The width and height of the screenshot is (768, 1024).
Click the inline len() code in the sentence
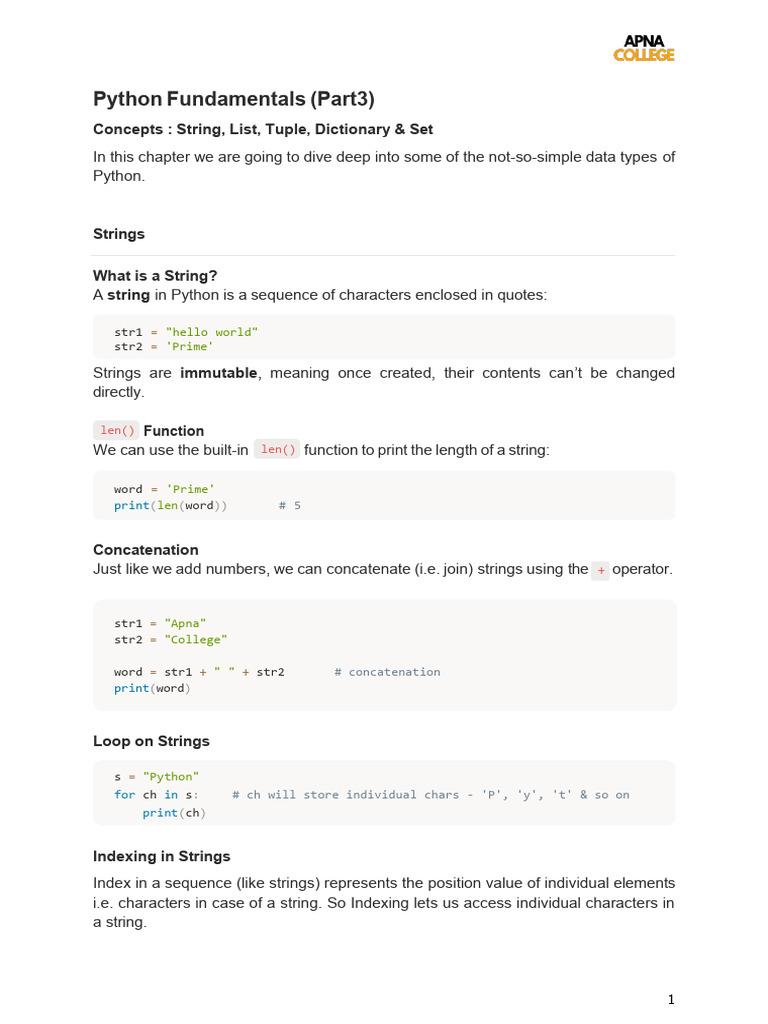[277, 450]
